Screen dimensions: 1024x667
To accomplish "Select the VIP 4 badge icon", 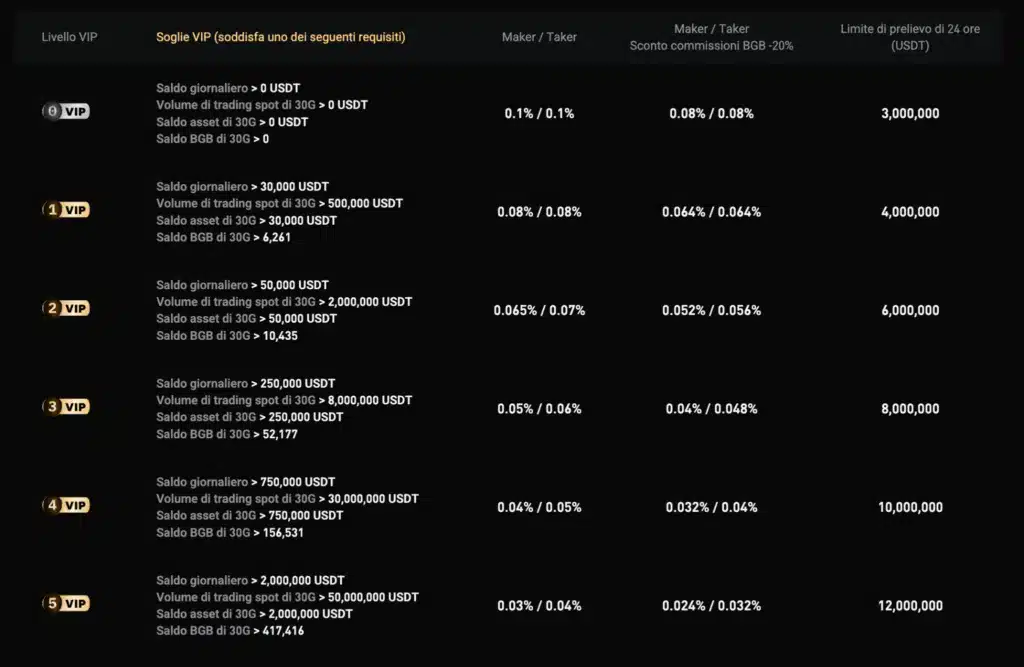I will coord(66,505).
